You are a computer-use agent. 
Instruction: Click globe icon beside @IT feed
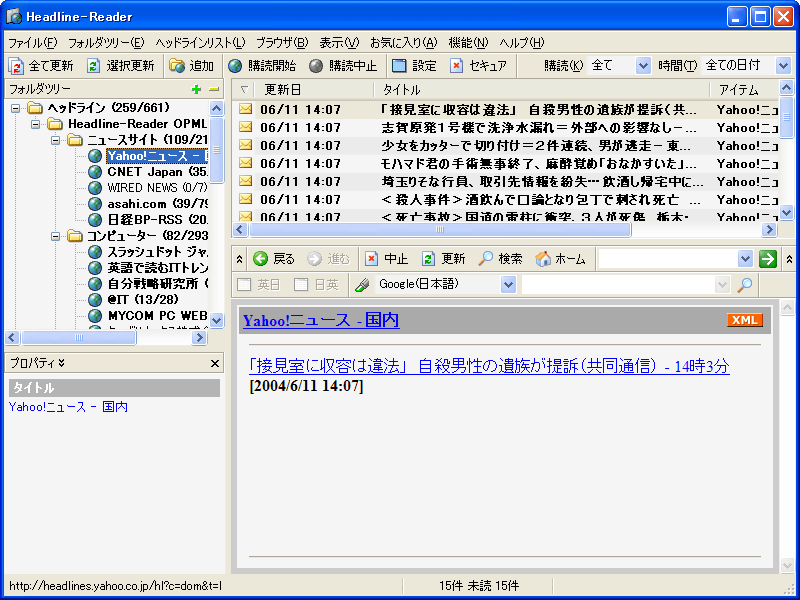click(95, 299)
